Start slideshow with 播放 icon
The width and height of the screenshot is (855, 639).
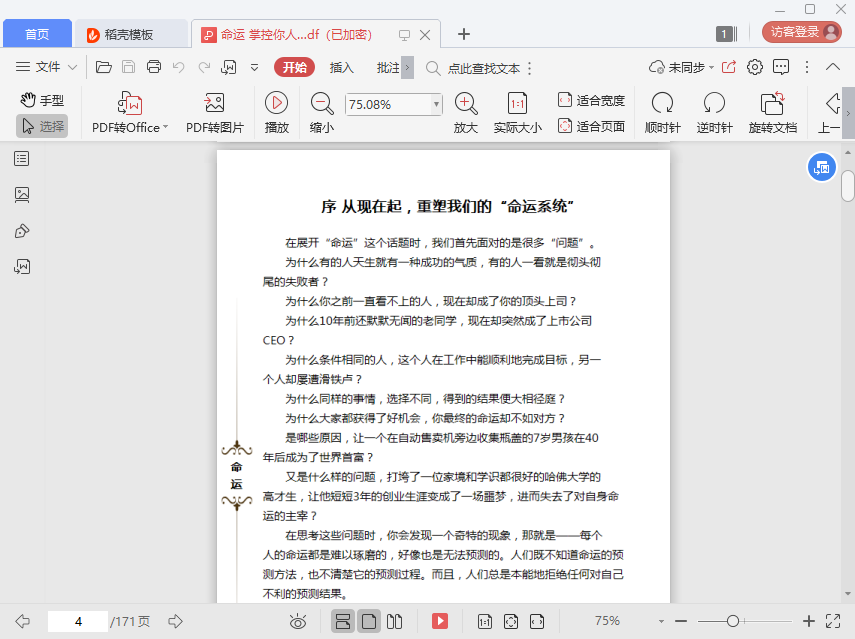[x=276, y=103]
